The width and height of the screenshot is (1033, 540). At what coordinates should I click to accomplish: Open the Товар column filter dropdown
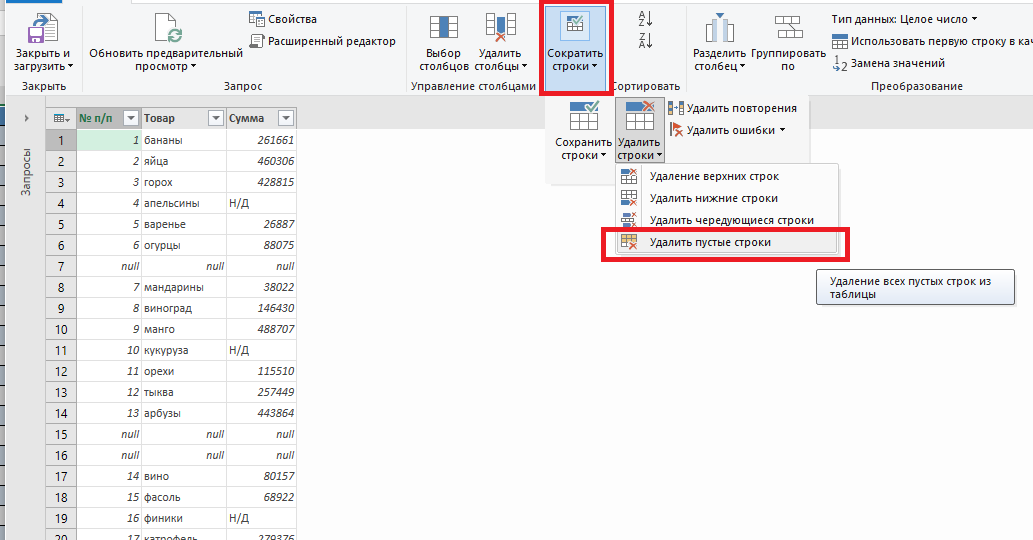[215, 119]
